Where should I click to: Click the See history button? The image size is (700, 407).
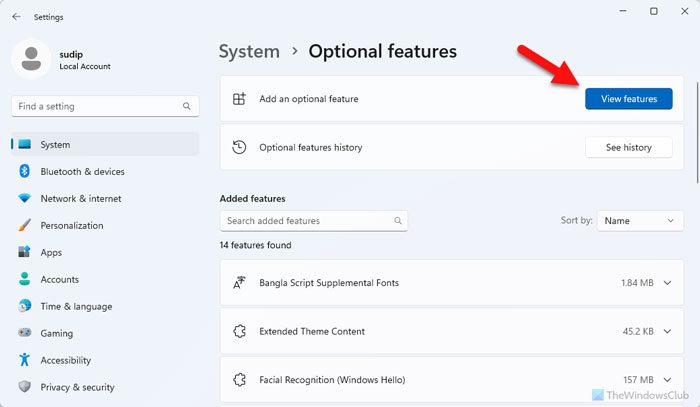[x=629, y=147]
